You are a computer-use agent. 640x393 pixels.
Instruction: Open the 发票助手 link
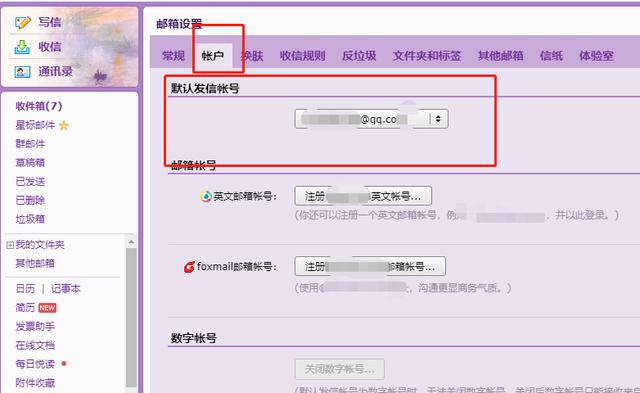35,326
